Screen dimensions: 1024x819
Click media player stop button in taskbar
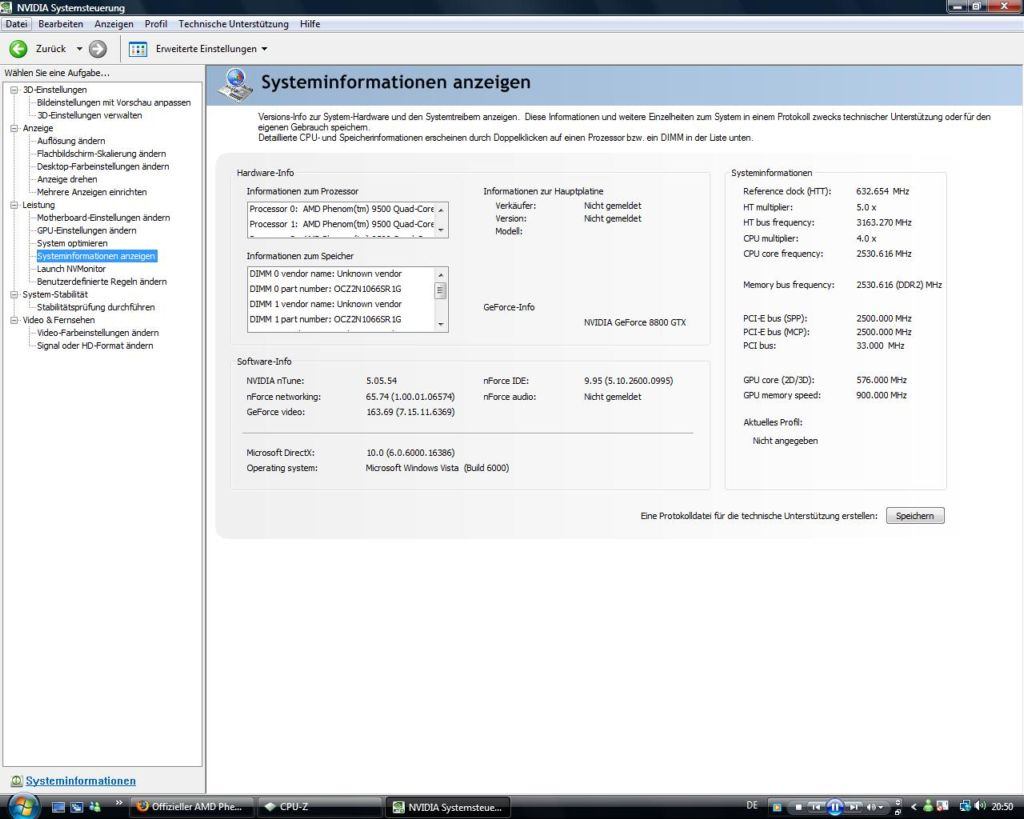click(797, 808)
